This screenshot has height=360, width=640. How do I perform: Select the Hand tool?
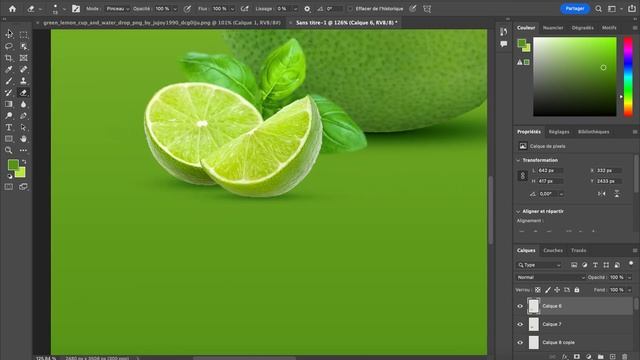click(23, 139)
